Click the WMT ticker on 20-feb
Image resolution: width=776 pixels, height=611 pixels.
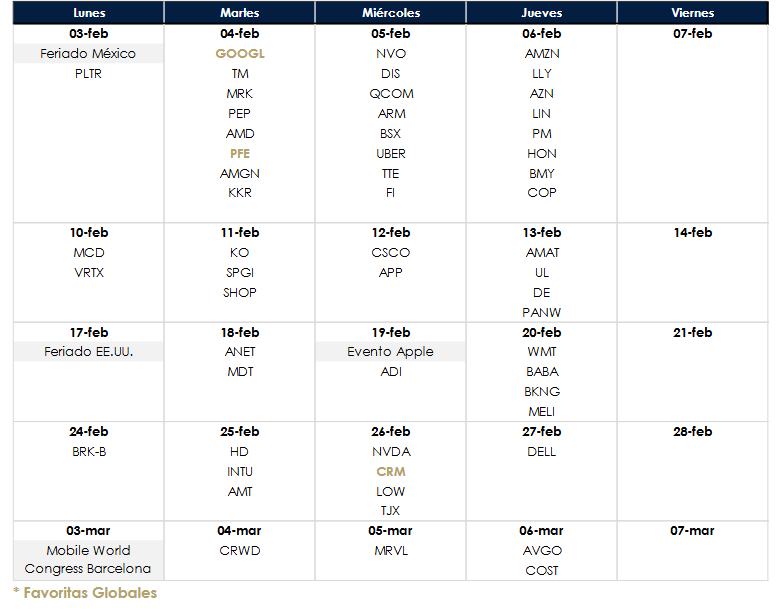[542, 352]
